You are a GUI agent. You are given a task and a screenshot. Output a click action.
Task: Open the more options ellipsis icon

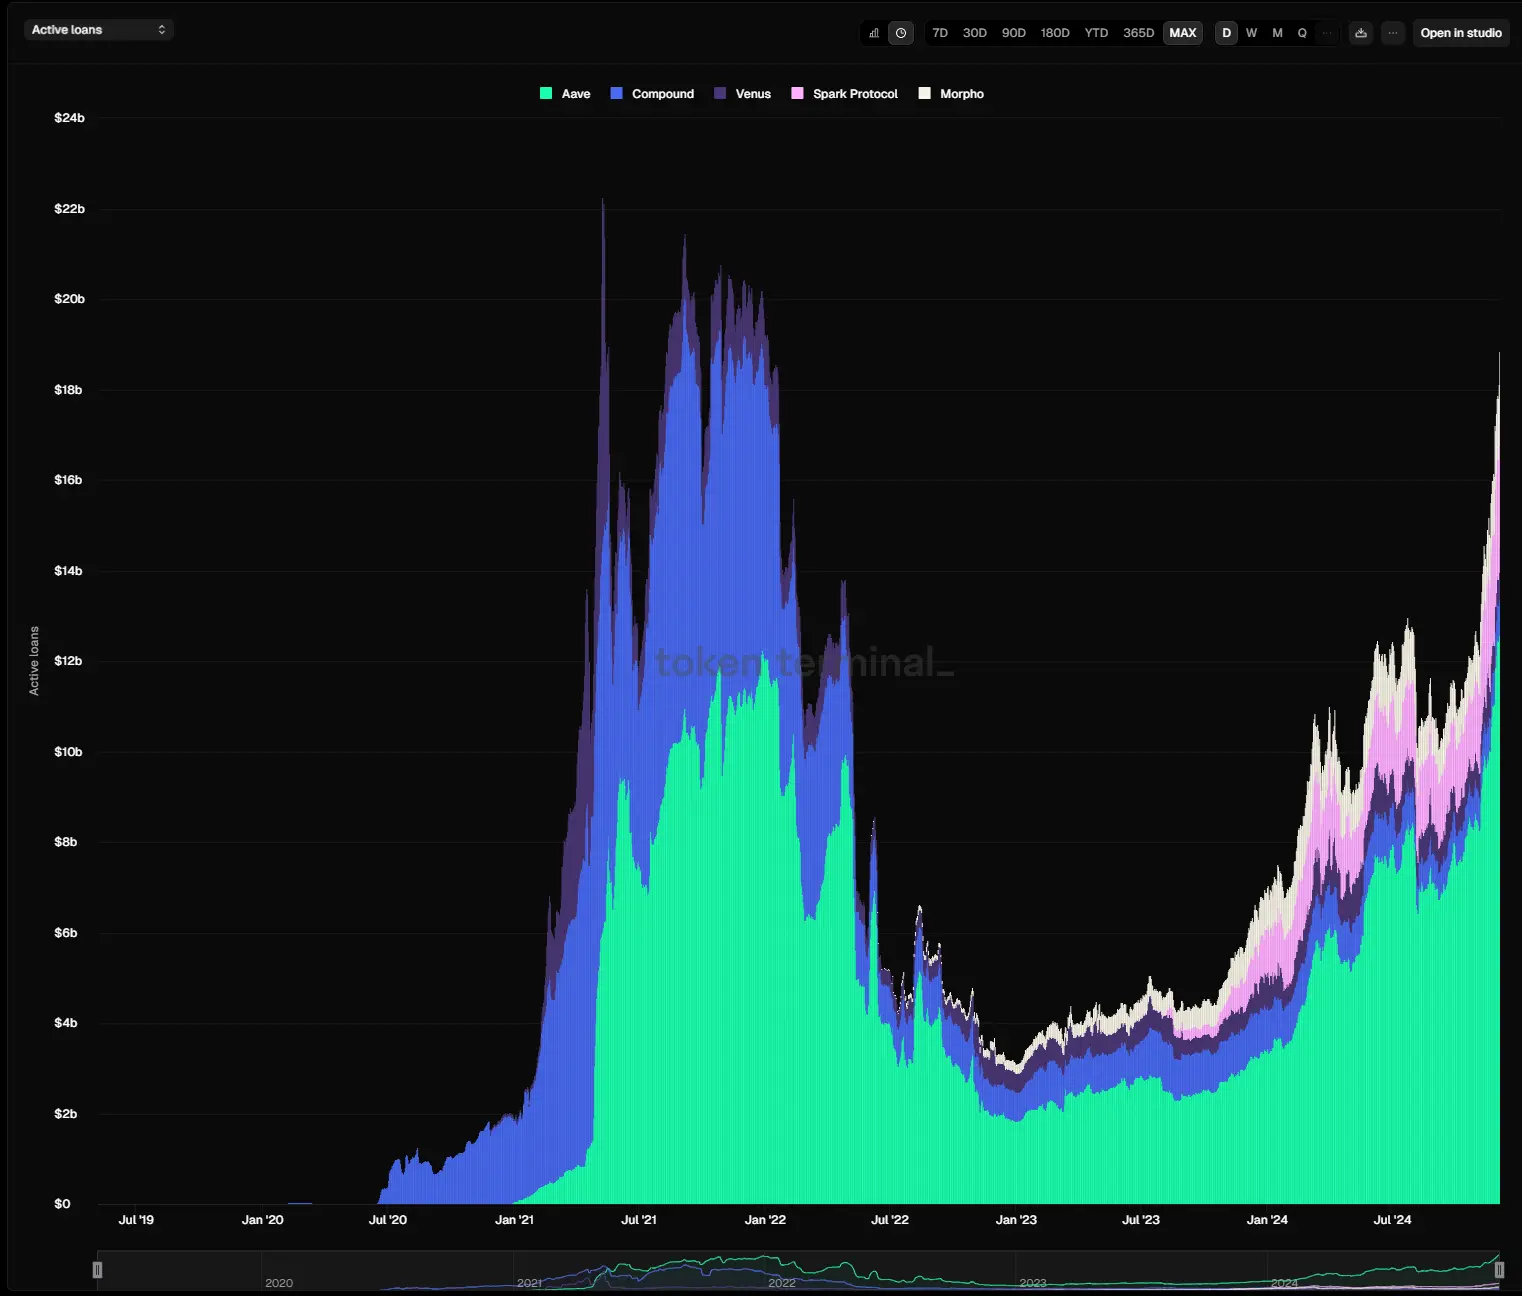1392,32
